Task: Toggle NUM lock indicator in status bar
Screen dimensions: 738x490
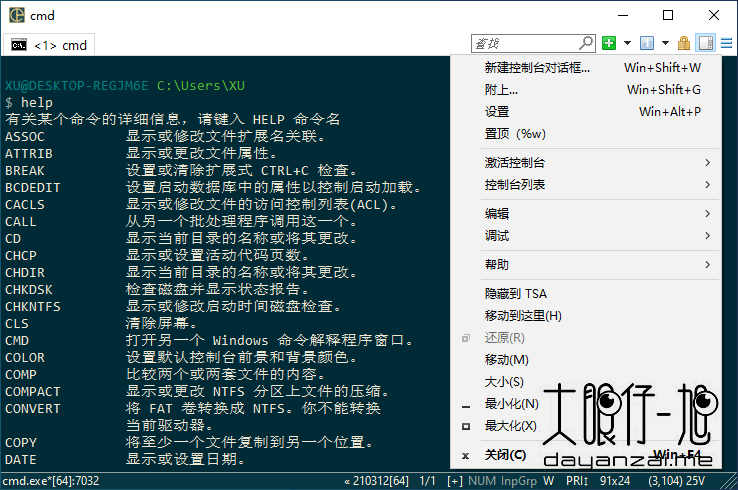Action: click(x=482, y=481)
